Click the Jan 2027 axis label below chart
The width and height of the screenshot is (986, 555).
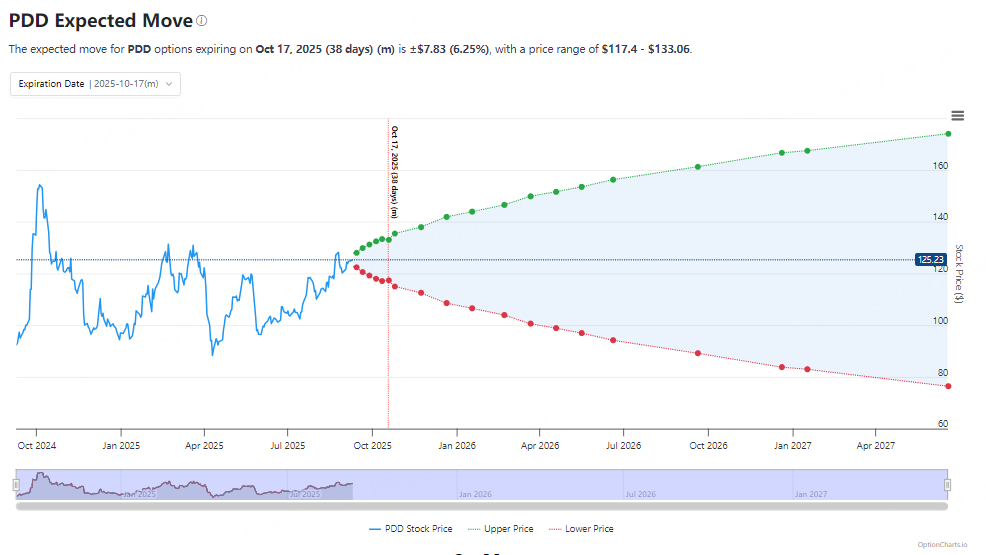(792, 446)
